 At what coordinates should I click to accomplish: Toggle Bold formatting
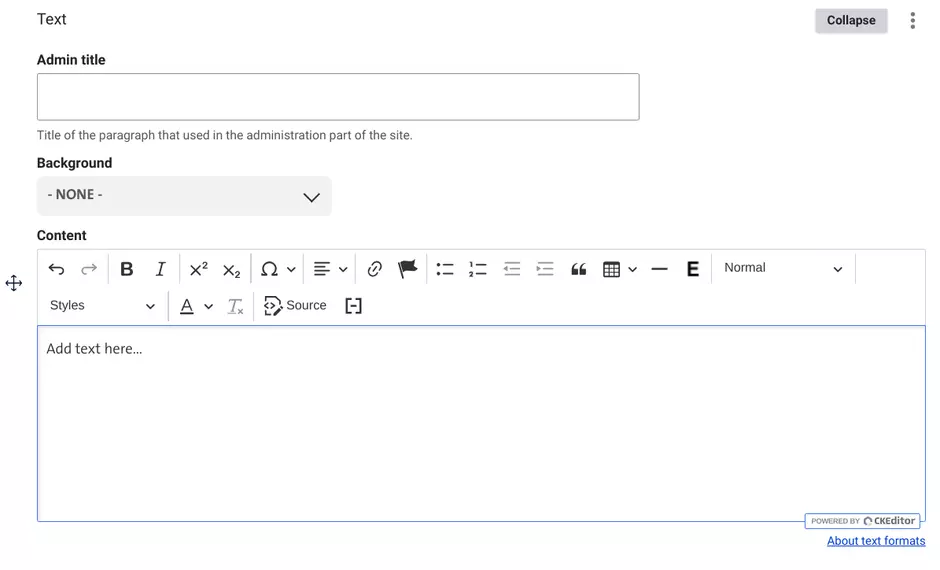coord(126,270)
